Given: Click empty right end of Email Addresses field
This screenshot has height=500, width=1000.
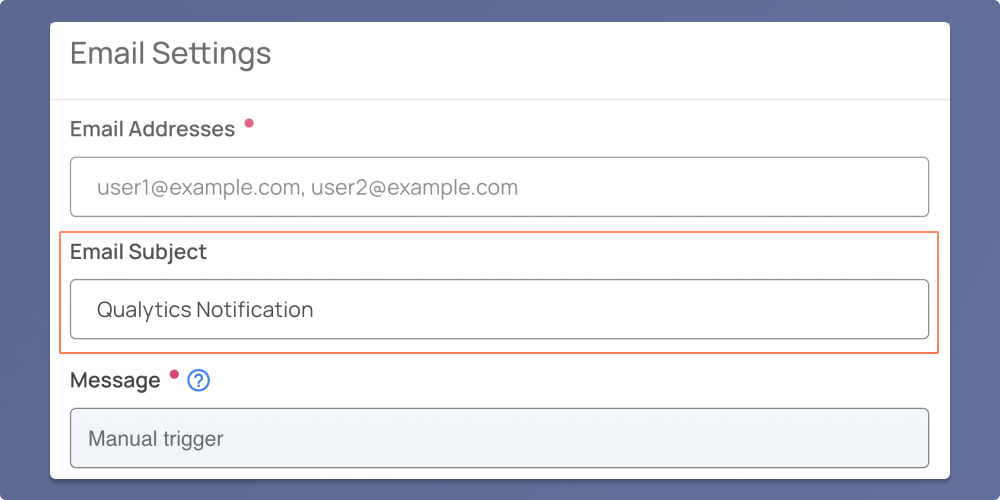Looking at the screenshot, I should click(829, 187).
